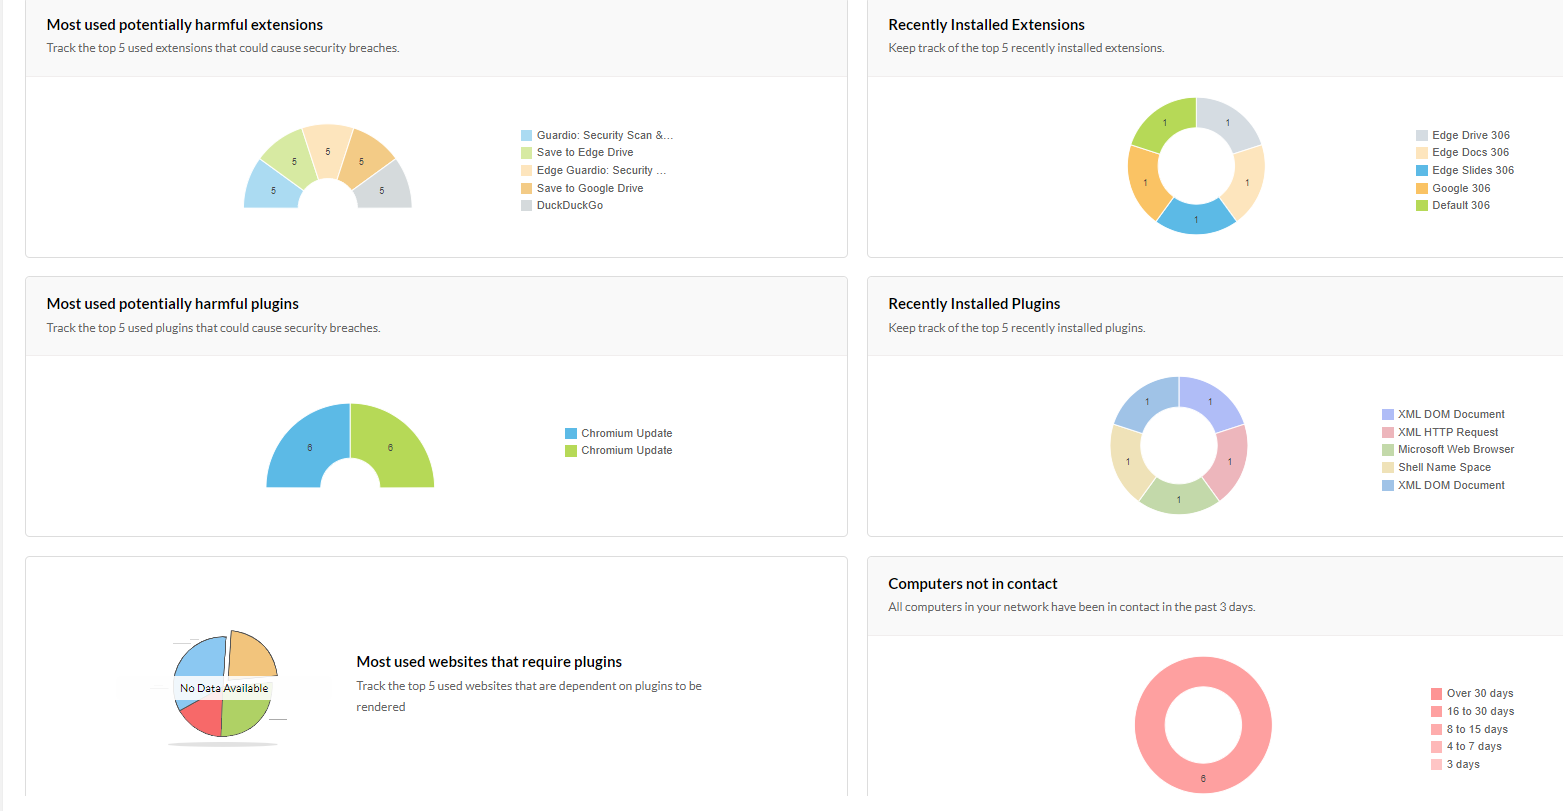Click the No Data Available pie chart

(225, 687)
